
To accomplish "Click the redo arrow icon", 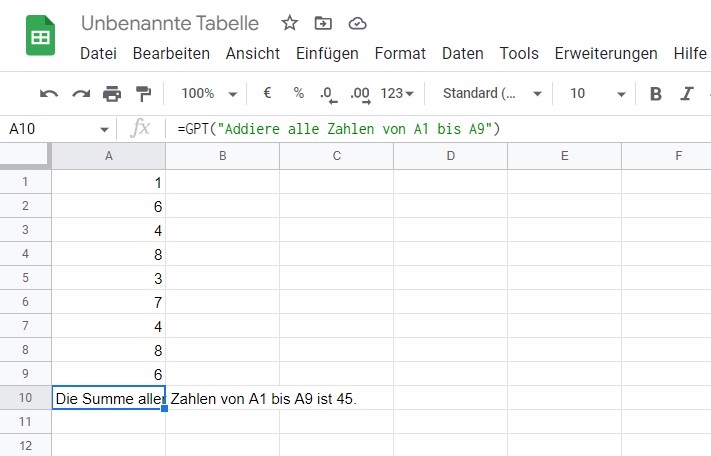I will [81, 94].
